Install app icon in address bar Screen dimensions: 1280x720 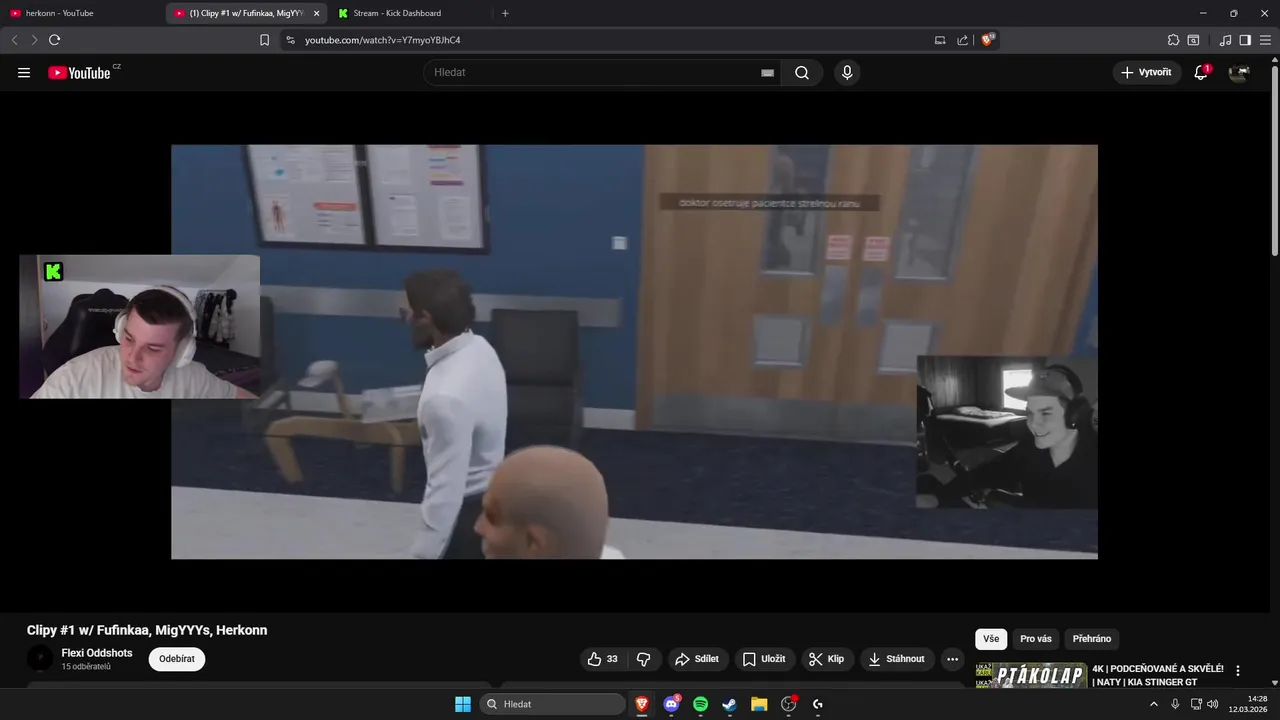click(940, 40)
